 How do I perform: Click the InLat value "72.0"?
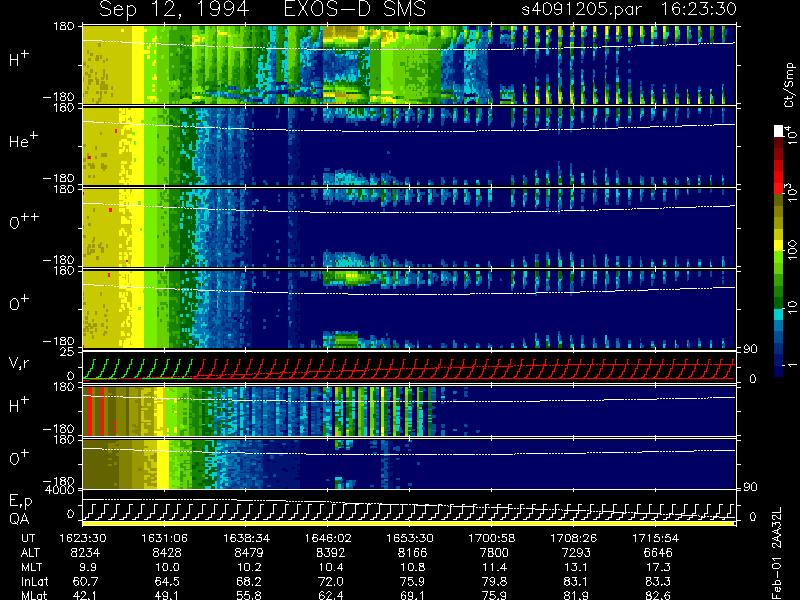coord(331,581)
